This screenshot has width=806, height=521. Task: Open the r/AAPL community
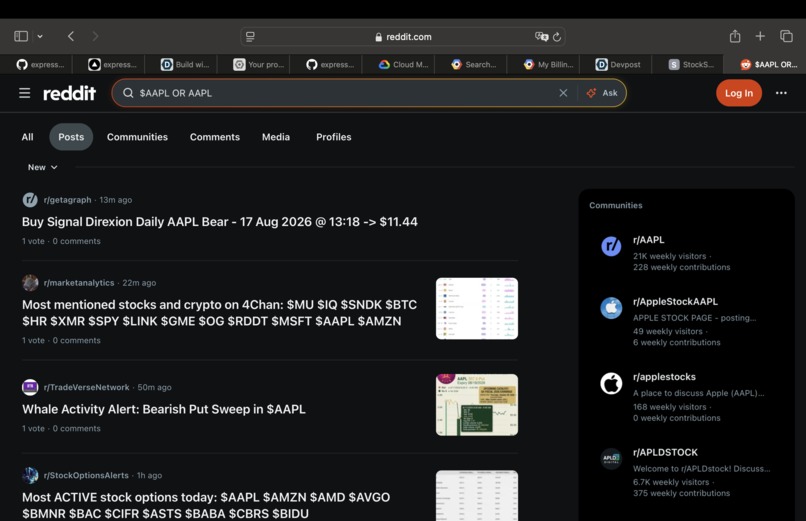(x=649, y=240)
